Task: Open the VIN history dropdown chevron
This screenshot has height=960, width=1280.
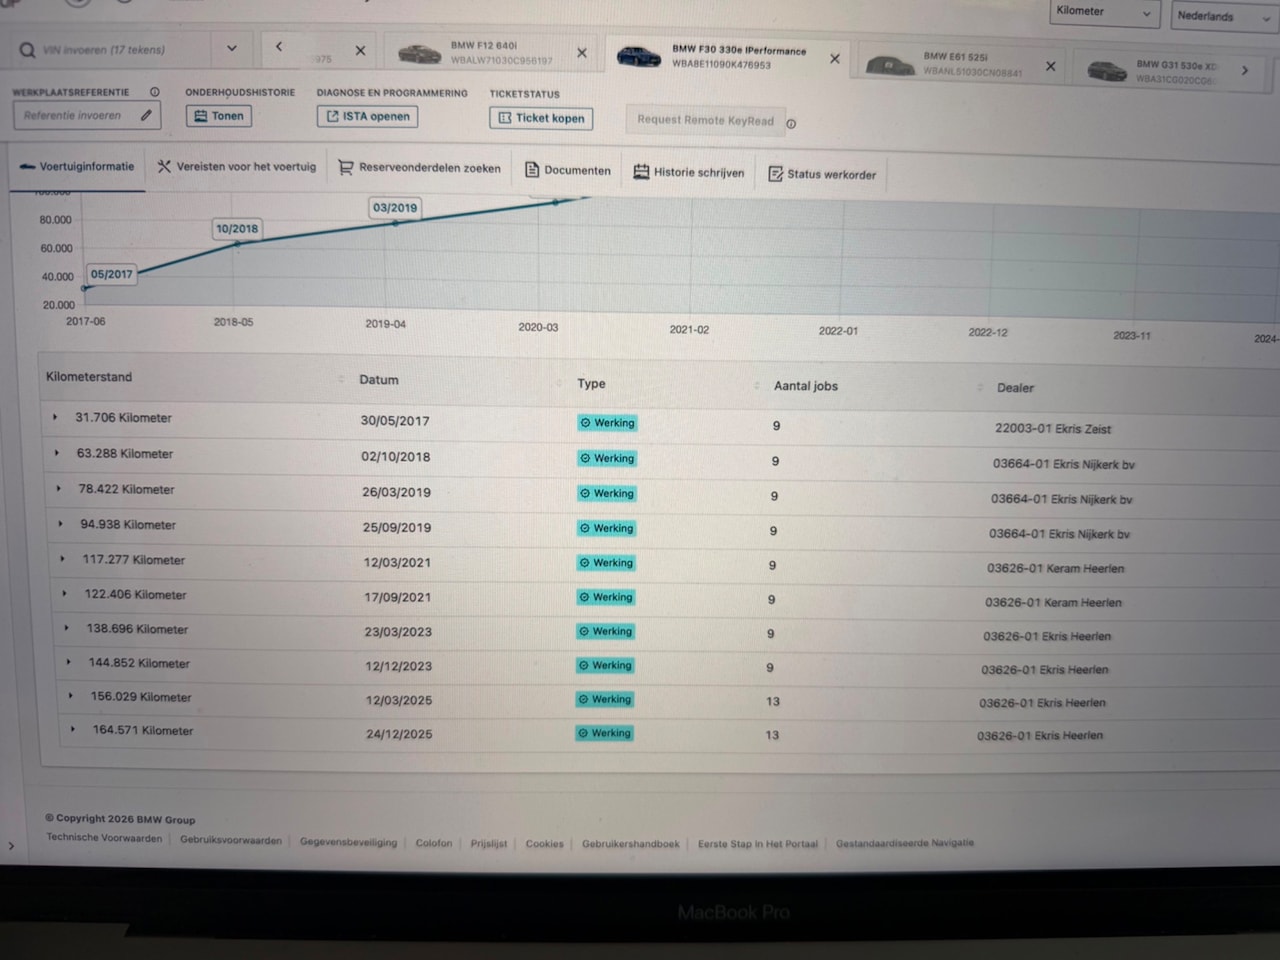Action: (x=232, y=48)
